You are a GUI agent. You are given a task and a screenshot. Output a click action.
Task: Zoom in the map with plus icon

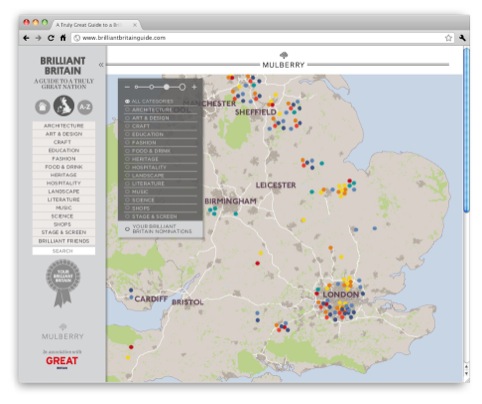[194, 87]
